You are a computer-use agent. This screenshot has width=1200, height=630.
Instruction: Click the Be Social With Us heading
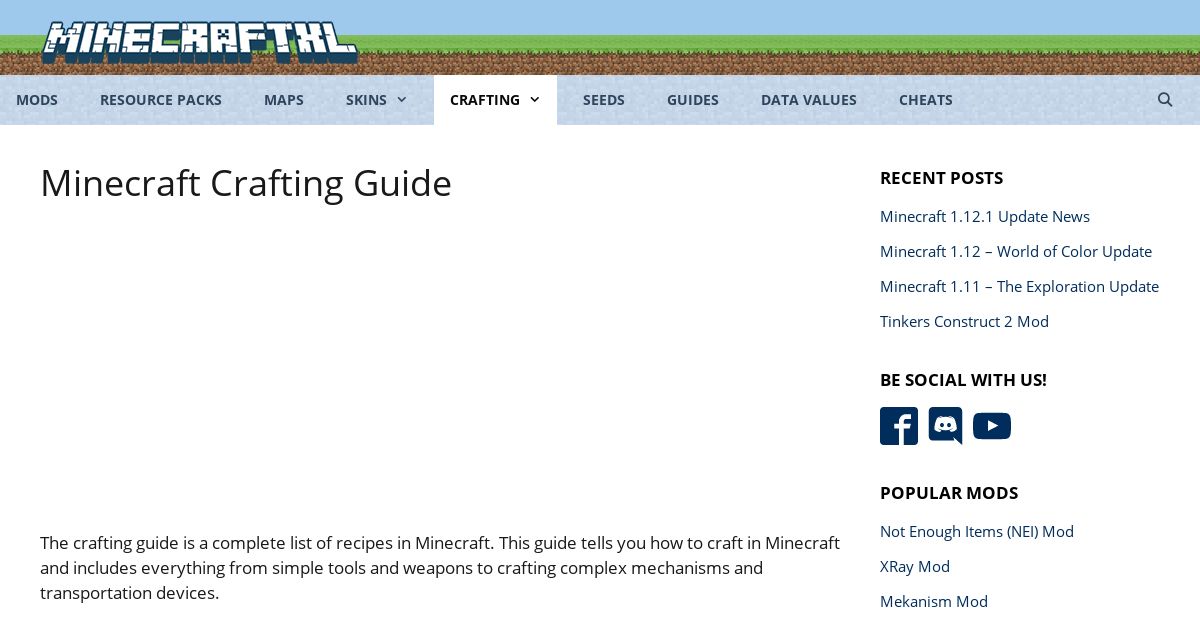click(x=963, y=380)
